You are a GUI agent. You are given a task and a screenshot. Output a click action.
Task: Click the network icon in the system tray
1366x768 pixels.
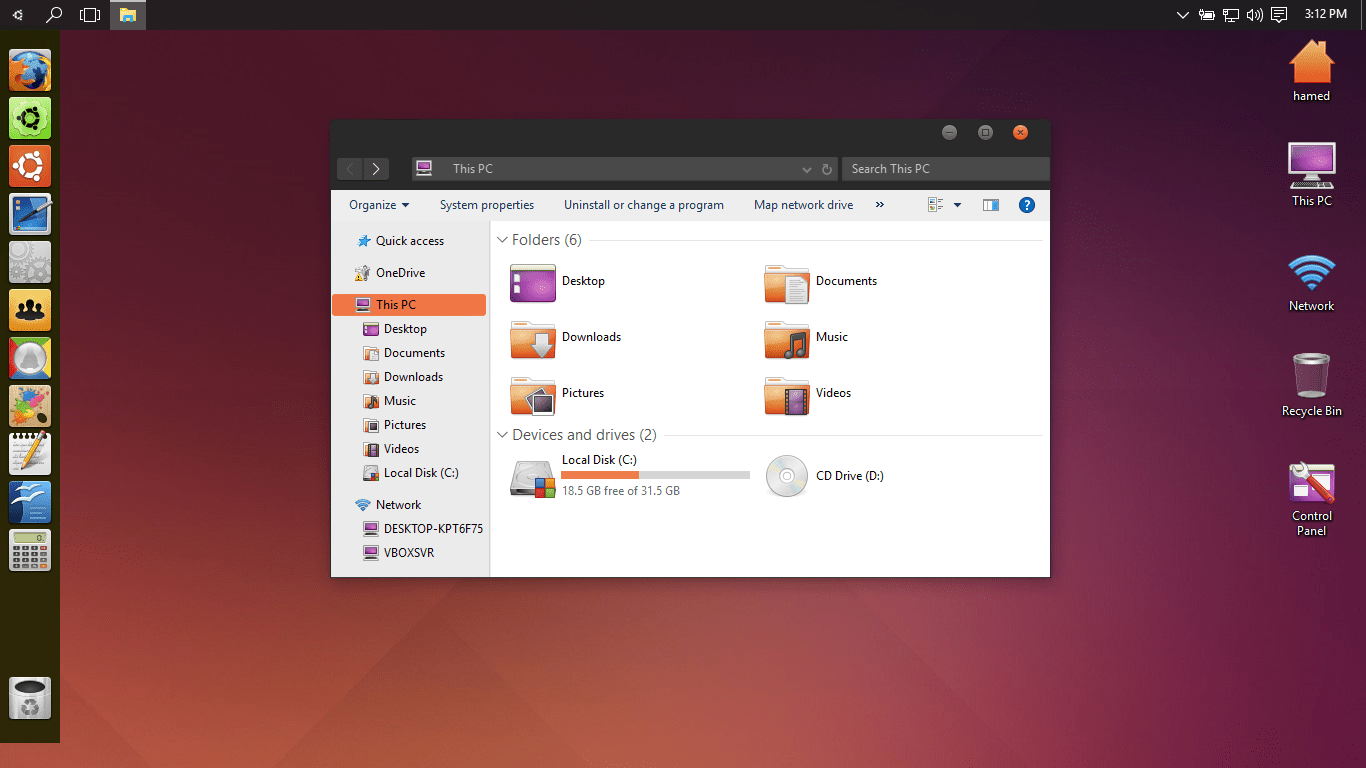click(1230, 14)
